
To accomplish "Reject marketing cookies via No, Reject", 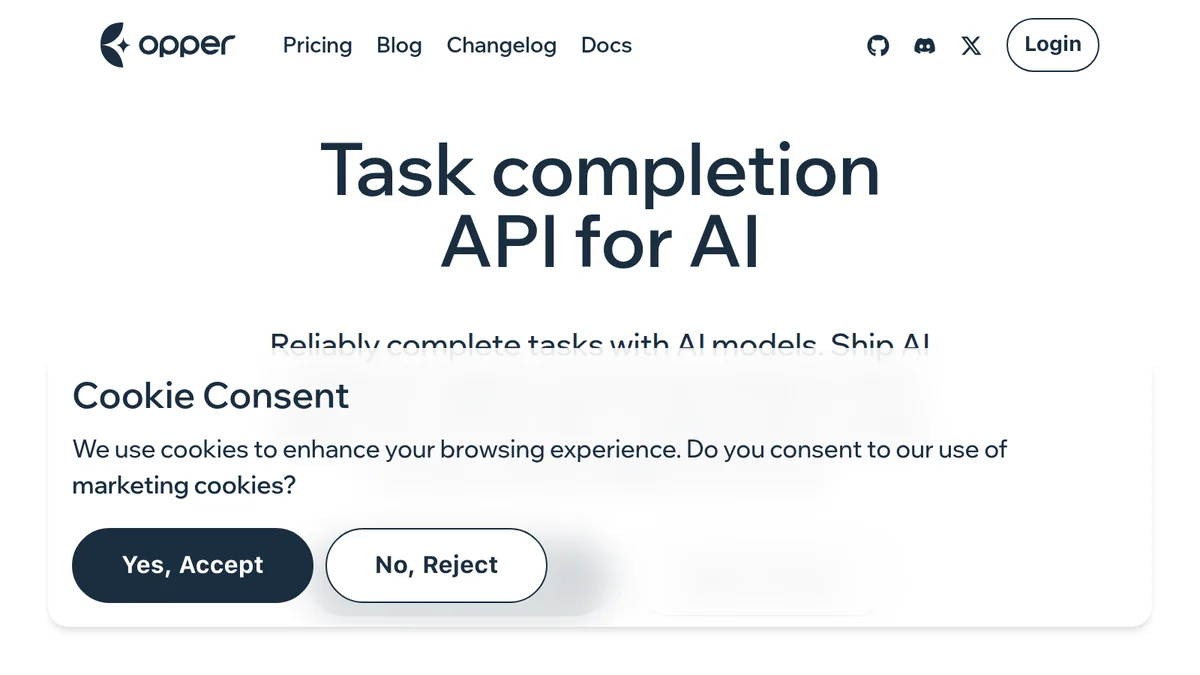I will click(436, 565).
